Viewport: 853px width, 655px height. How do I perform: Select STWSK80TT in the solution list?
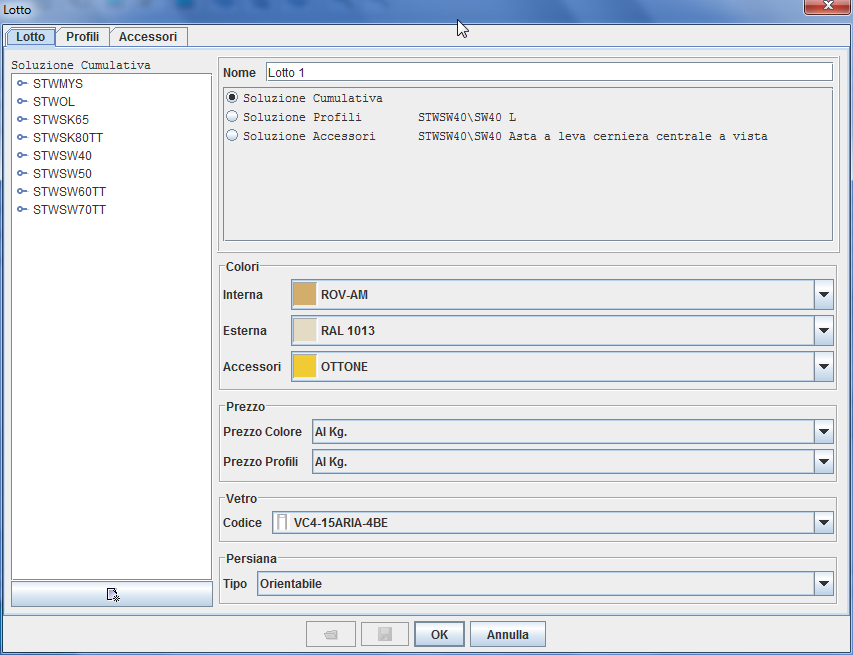click(x=67, y=138)
